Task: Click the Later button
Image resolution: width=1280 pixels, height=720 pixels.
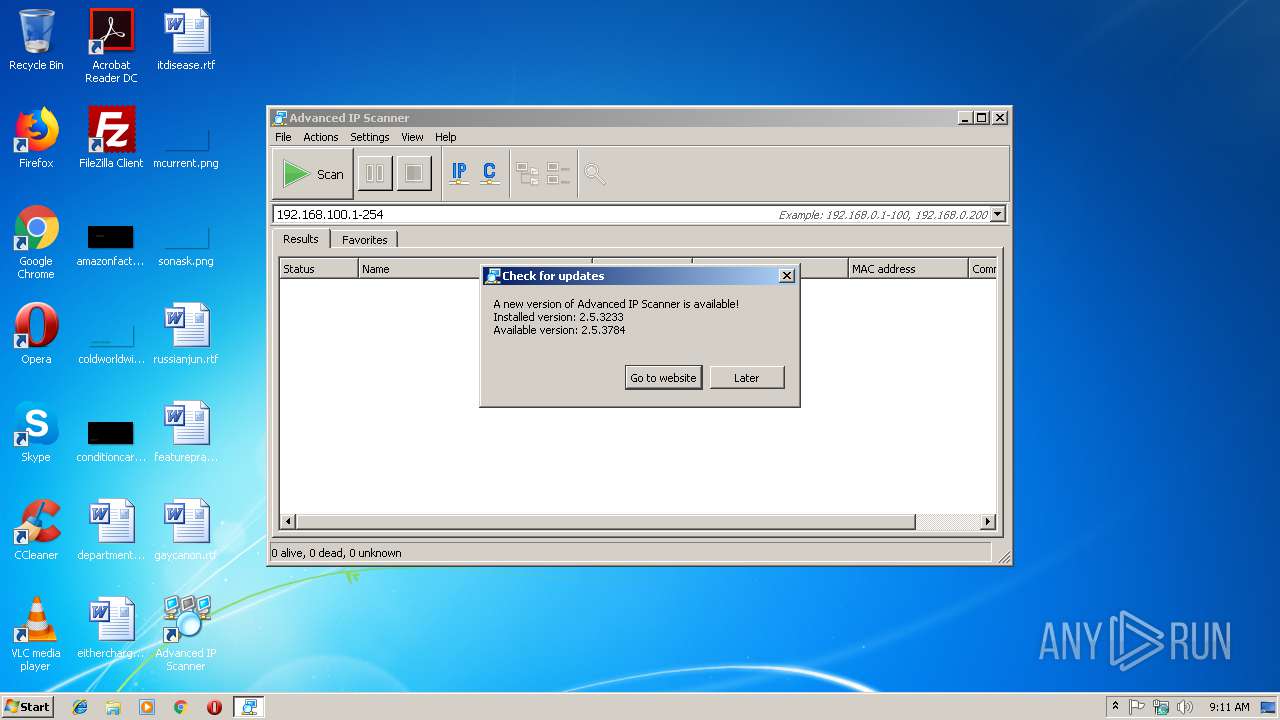Action: coord(747,378)
